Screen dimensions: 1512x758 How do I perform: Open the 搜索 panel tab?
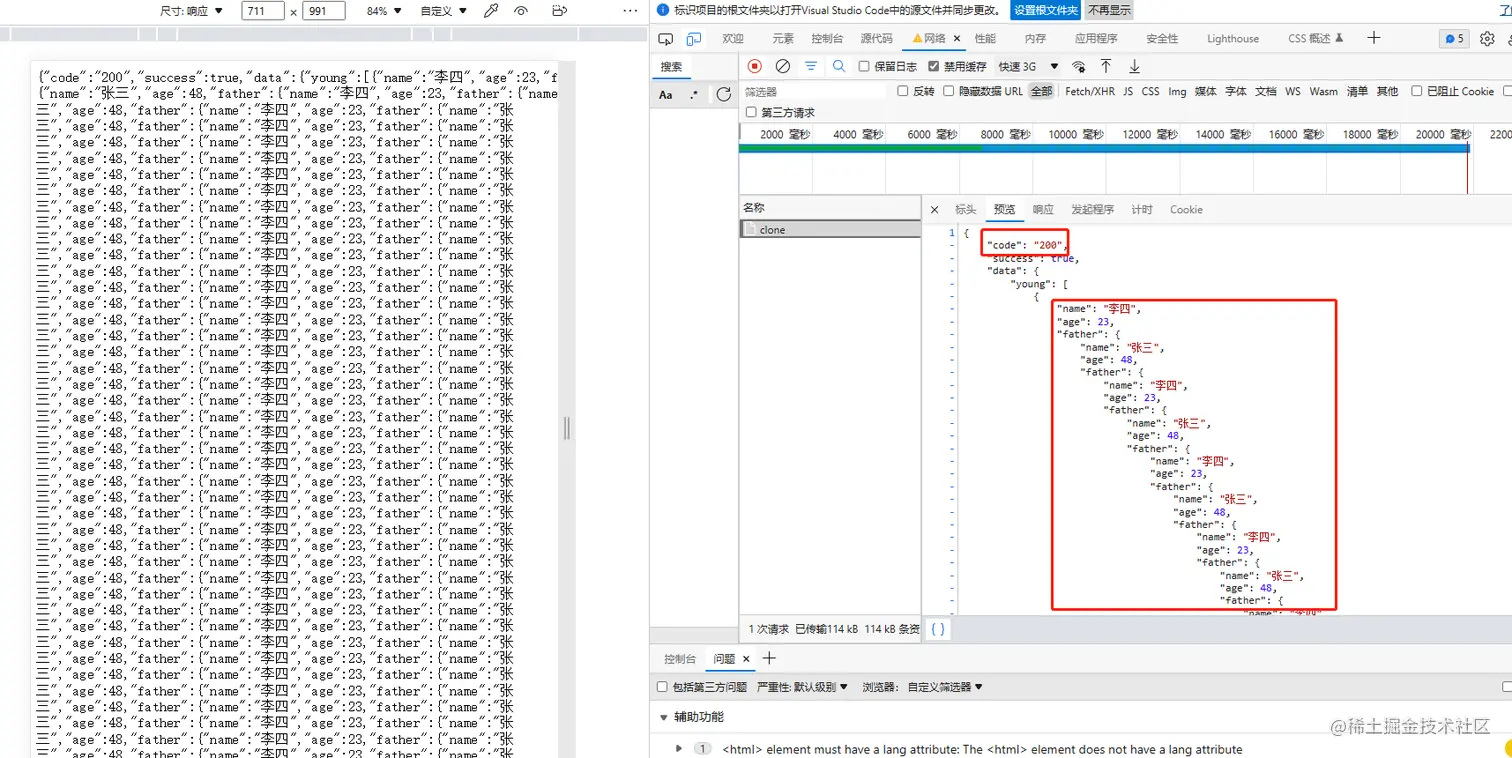tap(672, 67)
